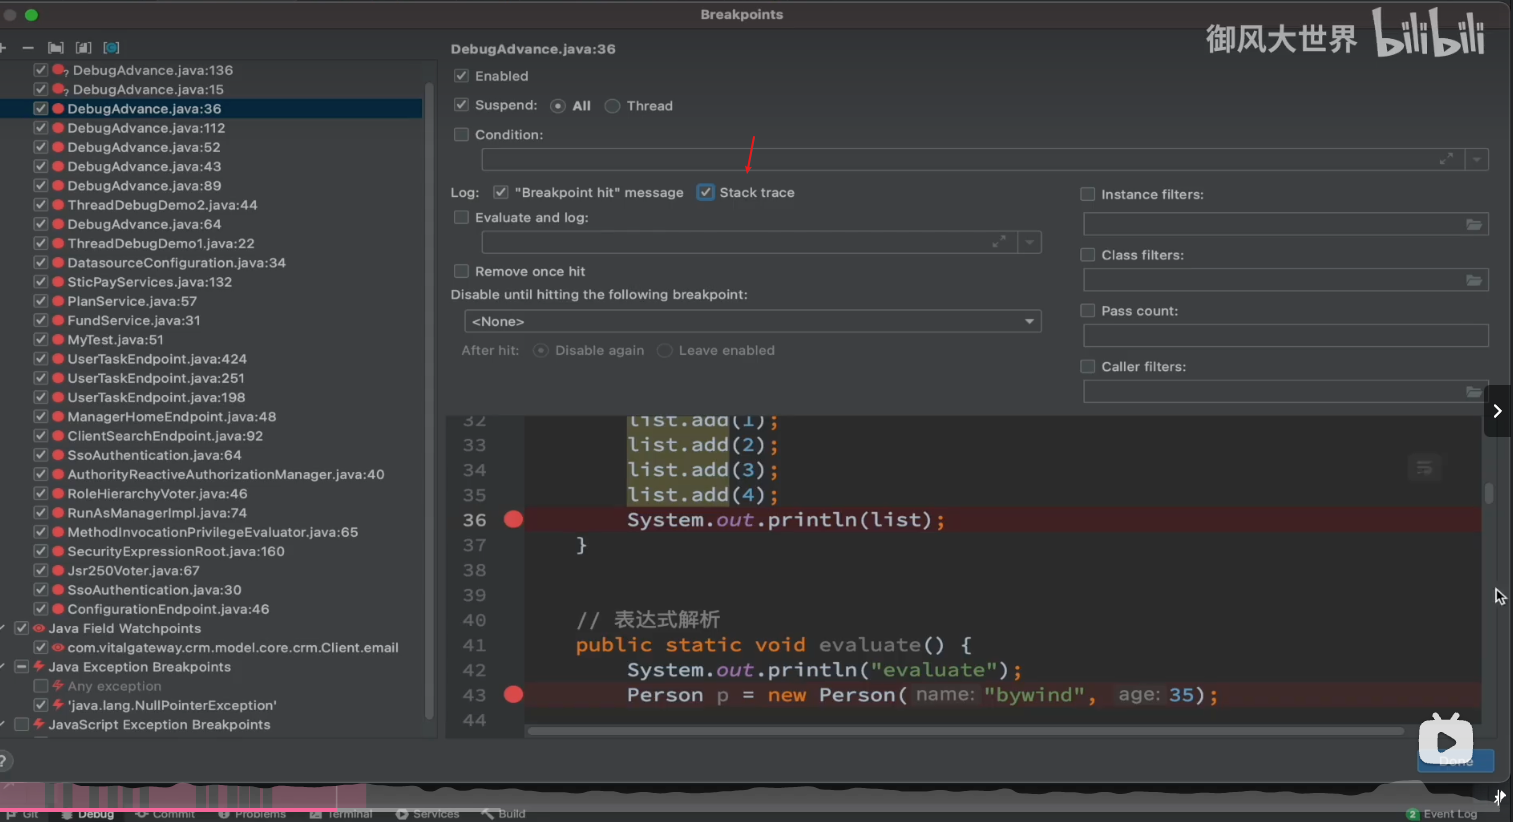
Task: Enable Evaluate and log checkbox
Action: (461, 217)
